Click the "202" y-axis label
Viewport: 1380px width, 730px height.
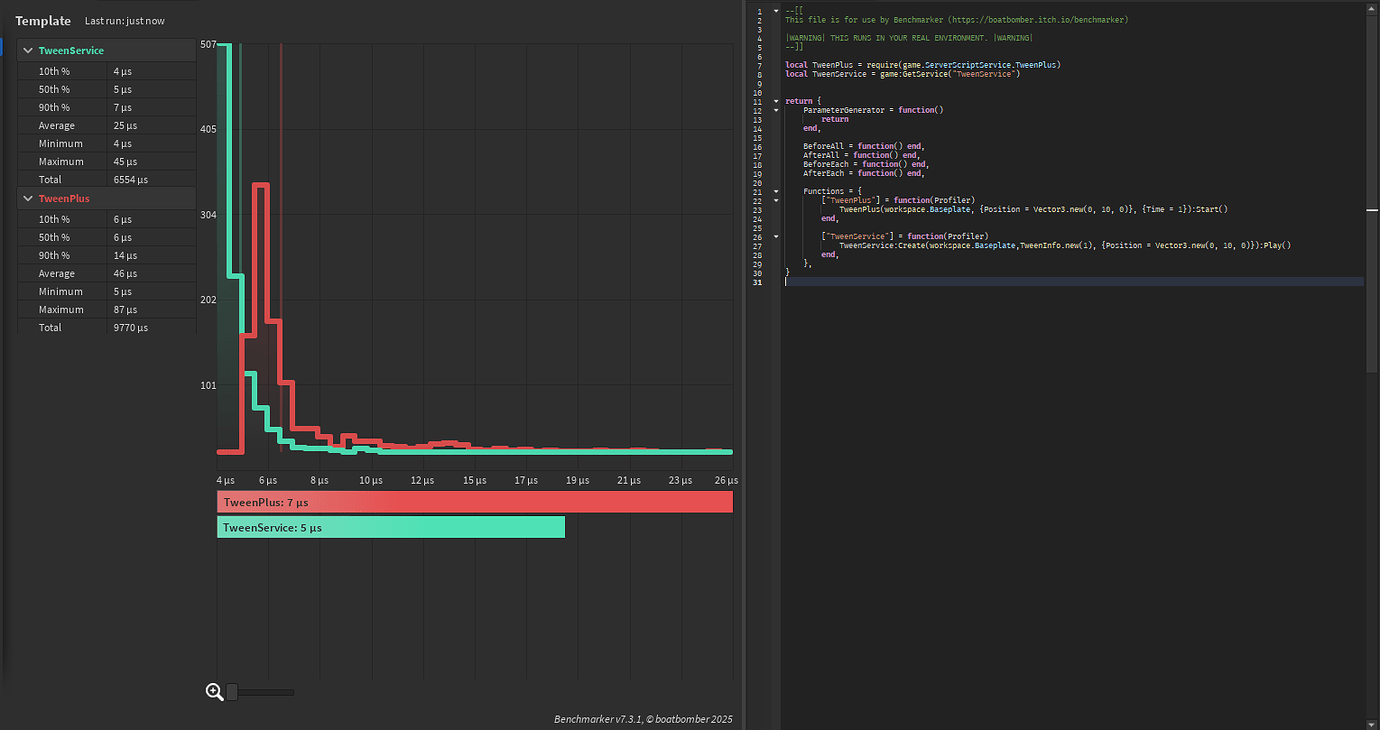click(x=208, y=300)
